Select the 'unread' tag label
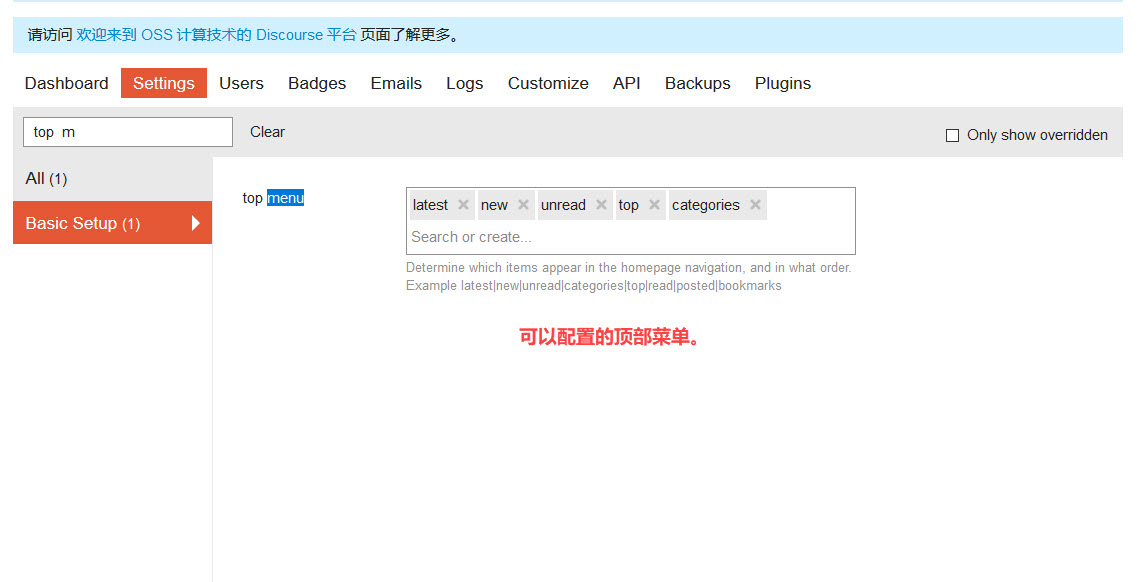Viewport: 1141px width, 582px height. click(563, 205)
